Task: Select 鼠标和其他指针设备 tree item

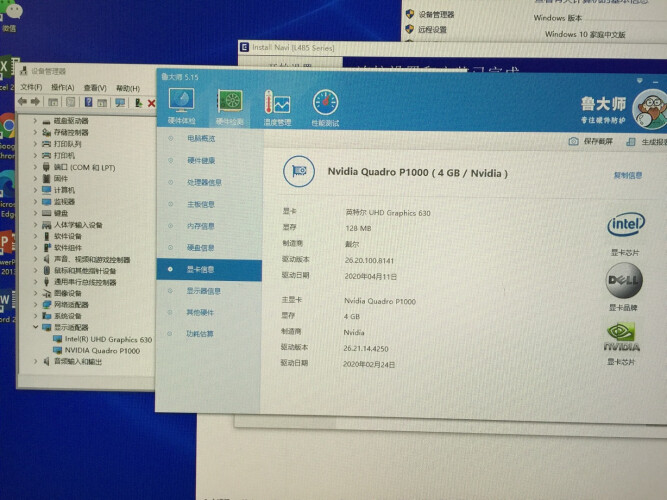Action: click(x=85, y=271)
